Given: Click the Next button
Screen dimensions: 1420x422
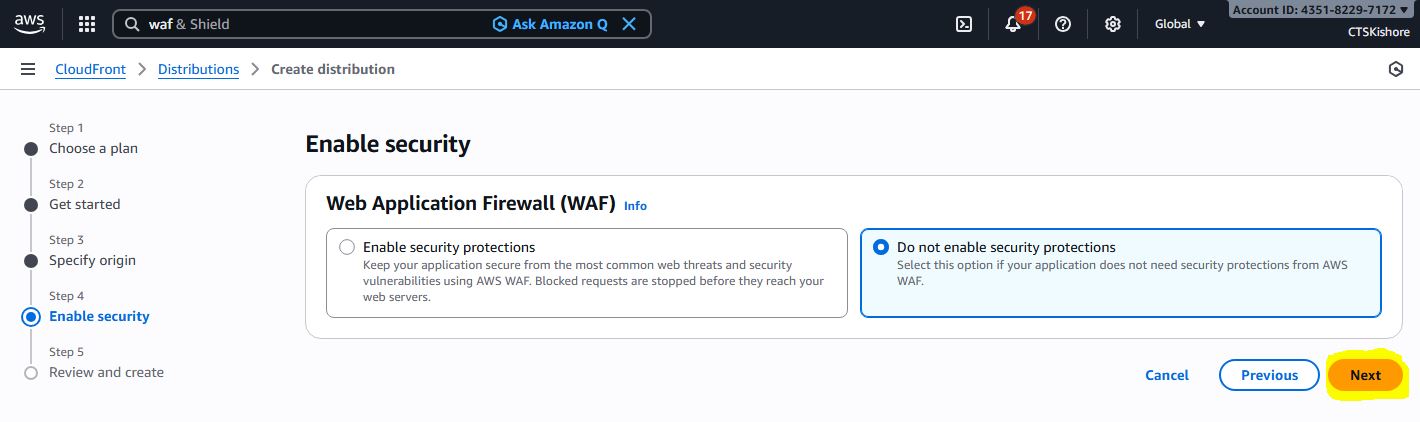Looking at the screenshot, I should (1365, 375).
